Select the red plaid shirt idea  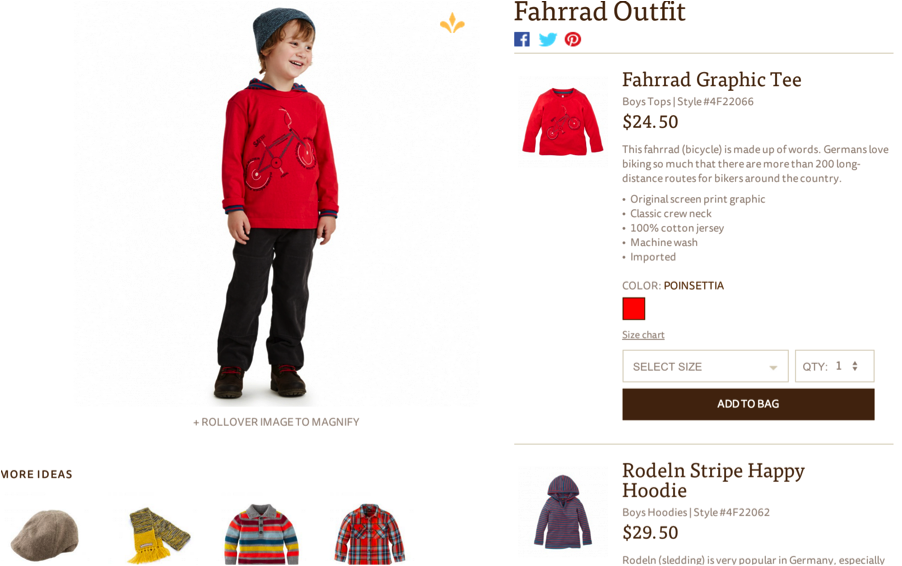pos(370,534)
